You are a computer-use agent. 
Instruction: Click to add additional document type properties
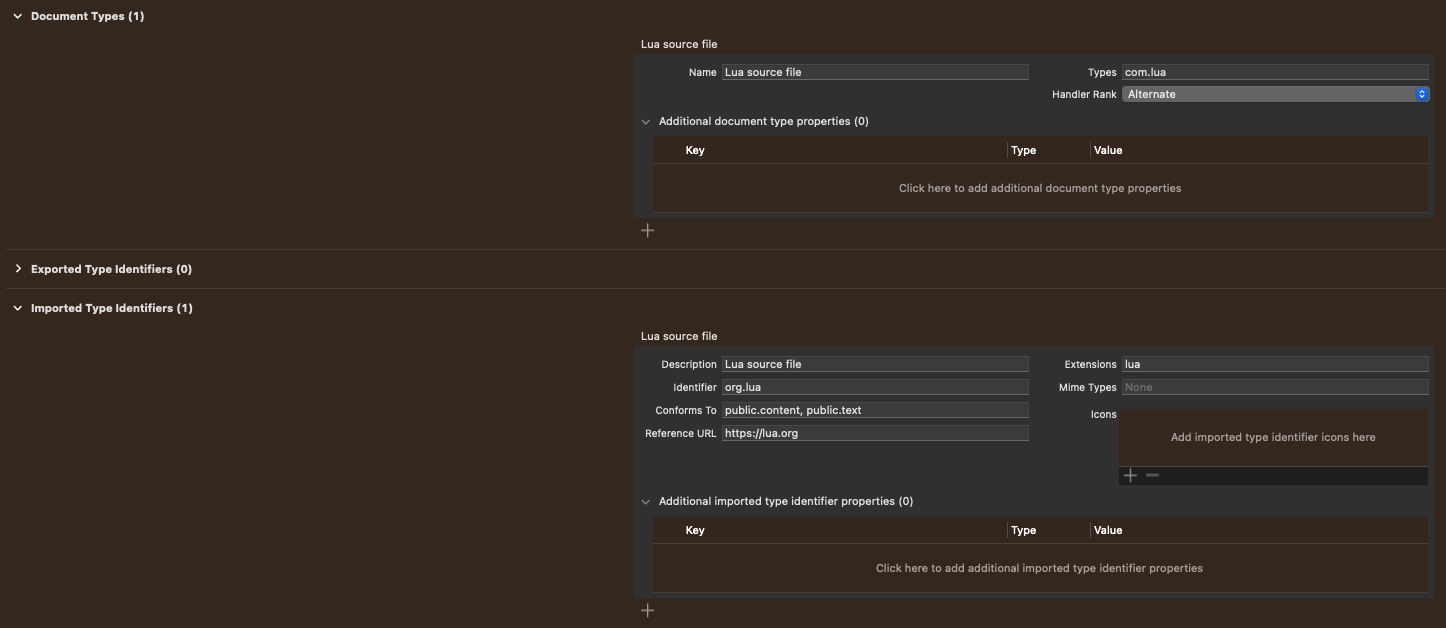tap(1040, 187)
